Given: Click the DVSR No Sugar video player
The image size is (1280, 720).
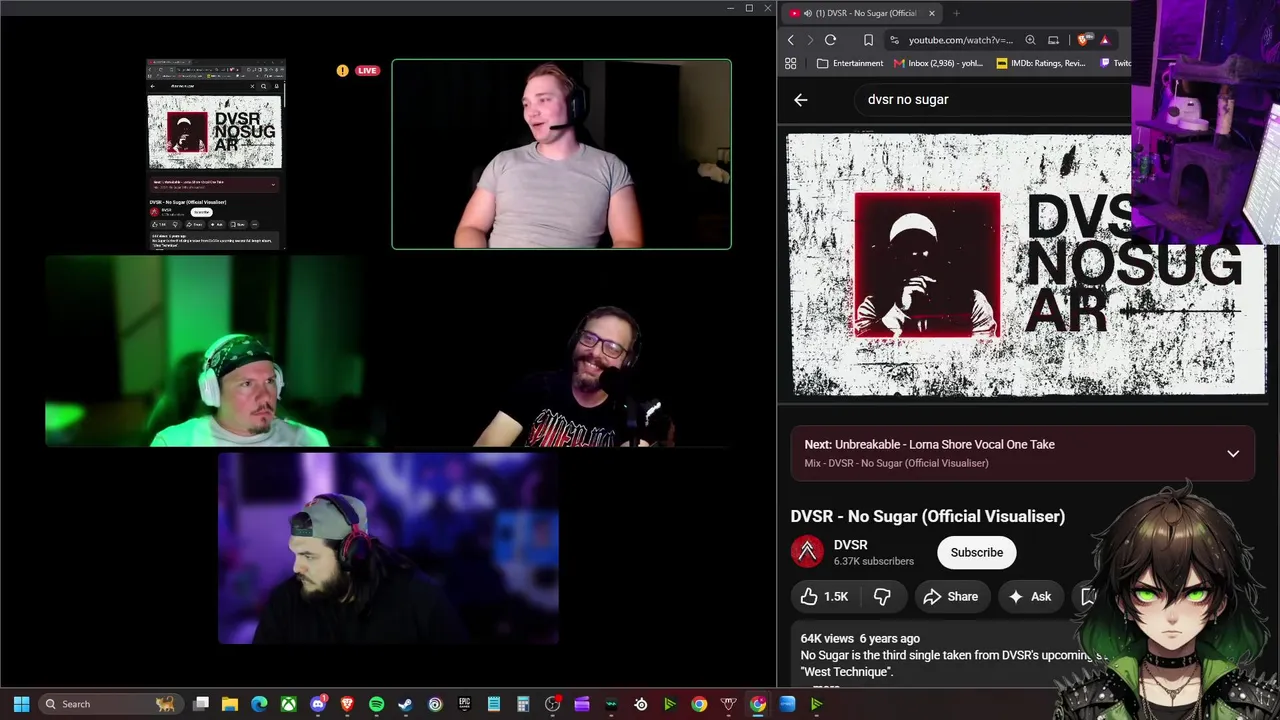Looking at the screenshot, I should [x=1026, y=264].
